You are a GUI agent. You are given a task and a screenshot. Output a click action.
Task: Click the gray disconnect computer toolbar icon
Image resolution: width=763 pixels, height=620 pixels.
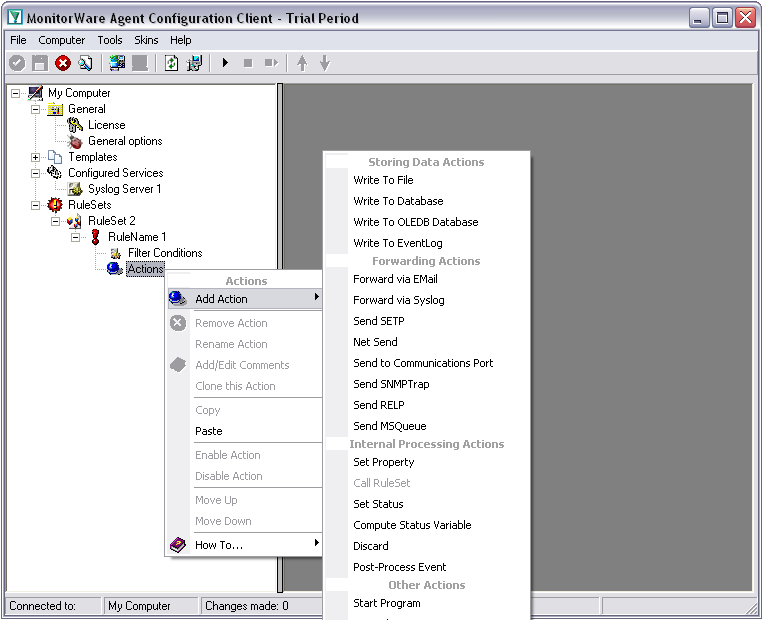click(140, 63)
